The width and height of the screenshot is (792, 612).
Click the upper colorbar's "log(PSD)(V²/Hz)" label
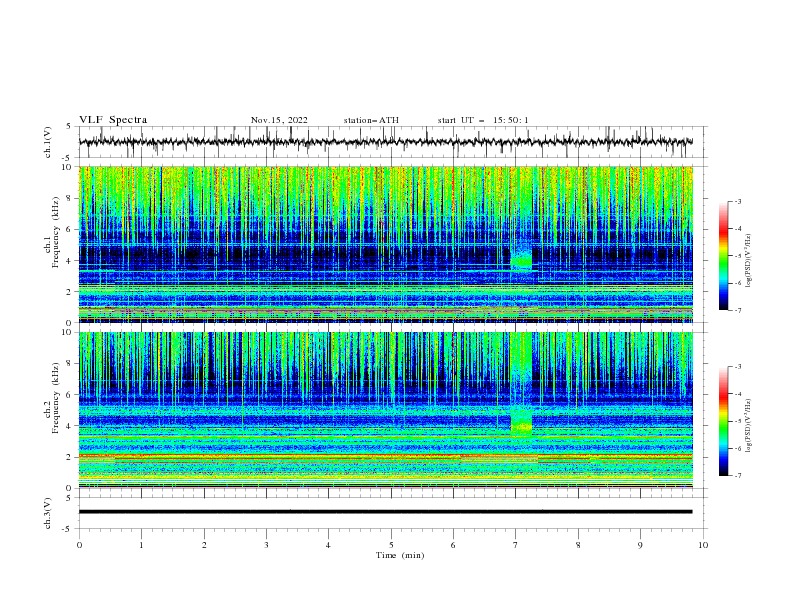(748, 261)
